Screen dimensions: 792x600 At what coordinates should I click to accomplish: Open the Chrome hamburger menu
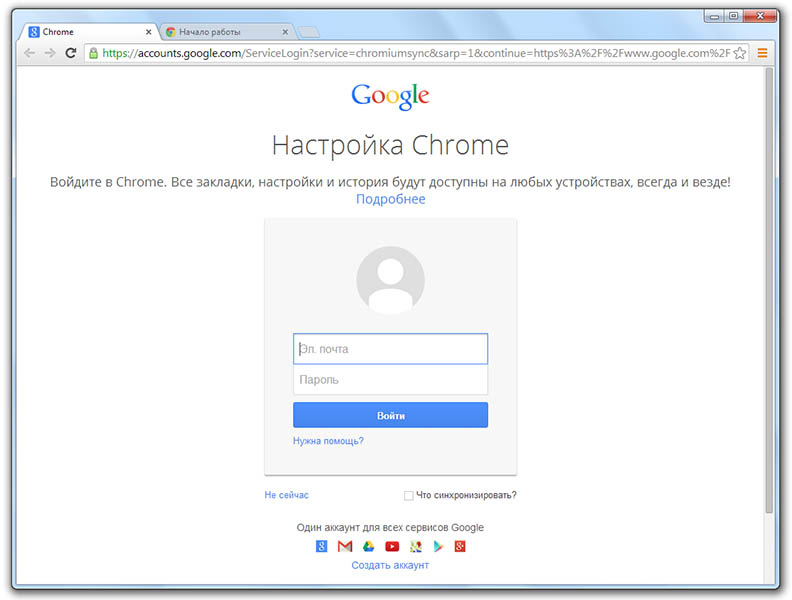[762, 53]
